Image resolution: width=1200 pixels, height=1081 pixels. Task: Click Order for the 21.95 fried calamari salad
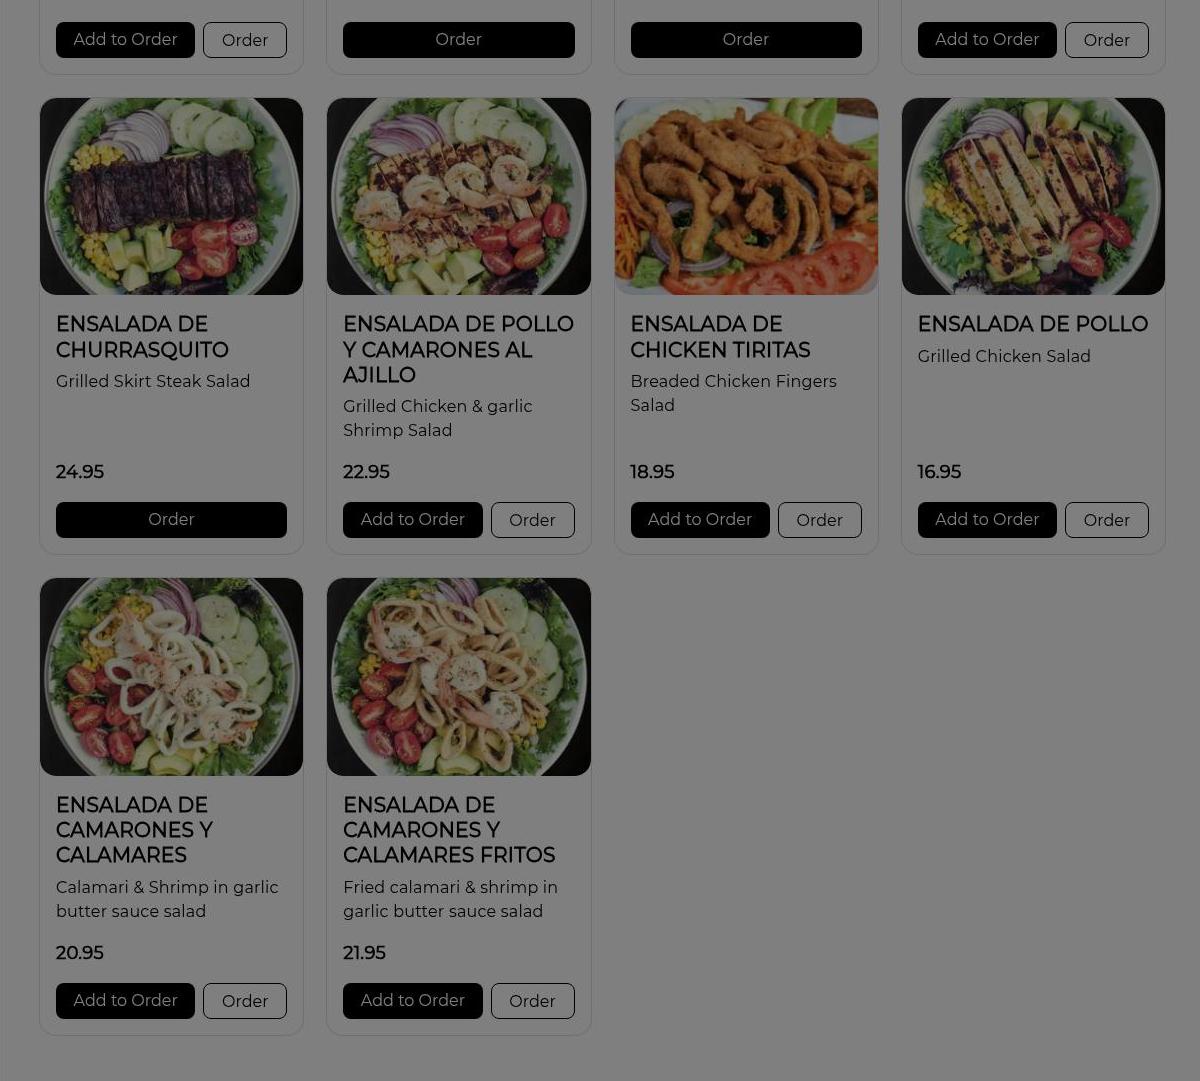(532, 1001)
